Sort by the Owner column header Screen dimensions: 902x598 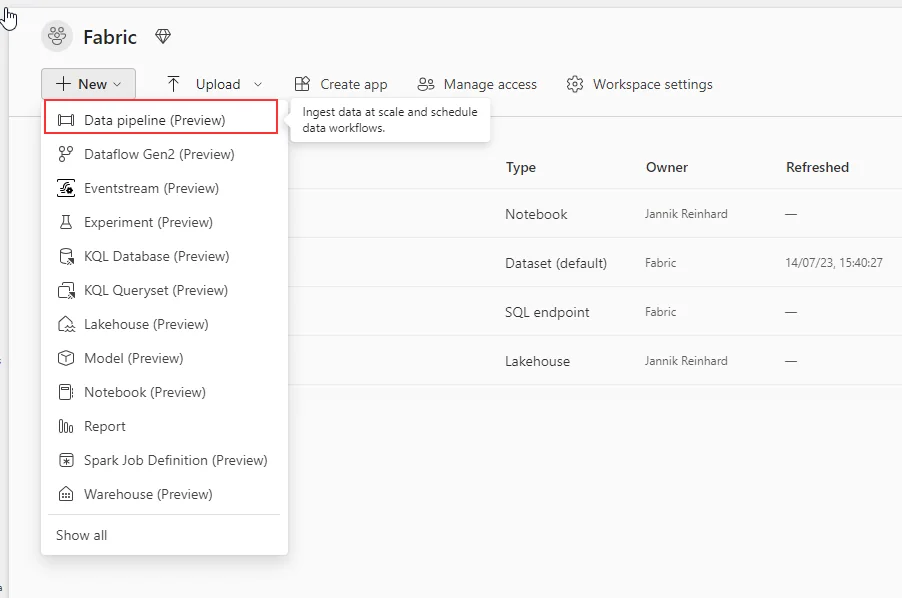click(667, 167)
